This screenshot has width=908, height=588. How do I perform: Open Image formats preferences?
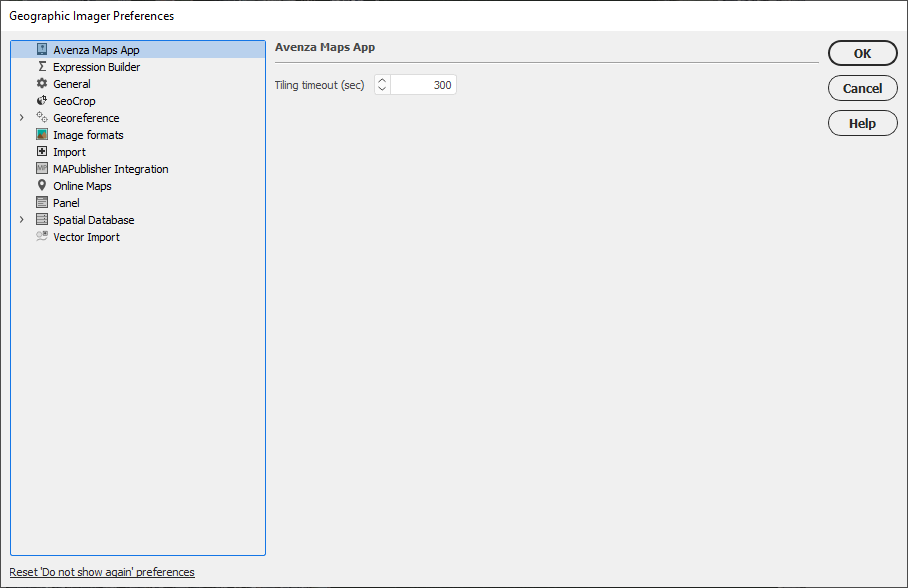click(88, 135)
